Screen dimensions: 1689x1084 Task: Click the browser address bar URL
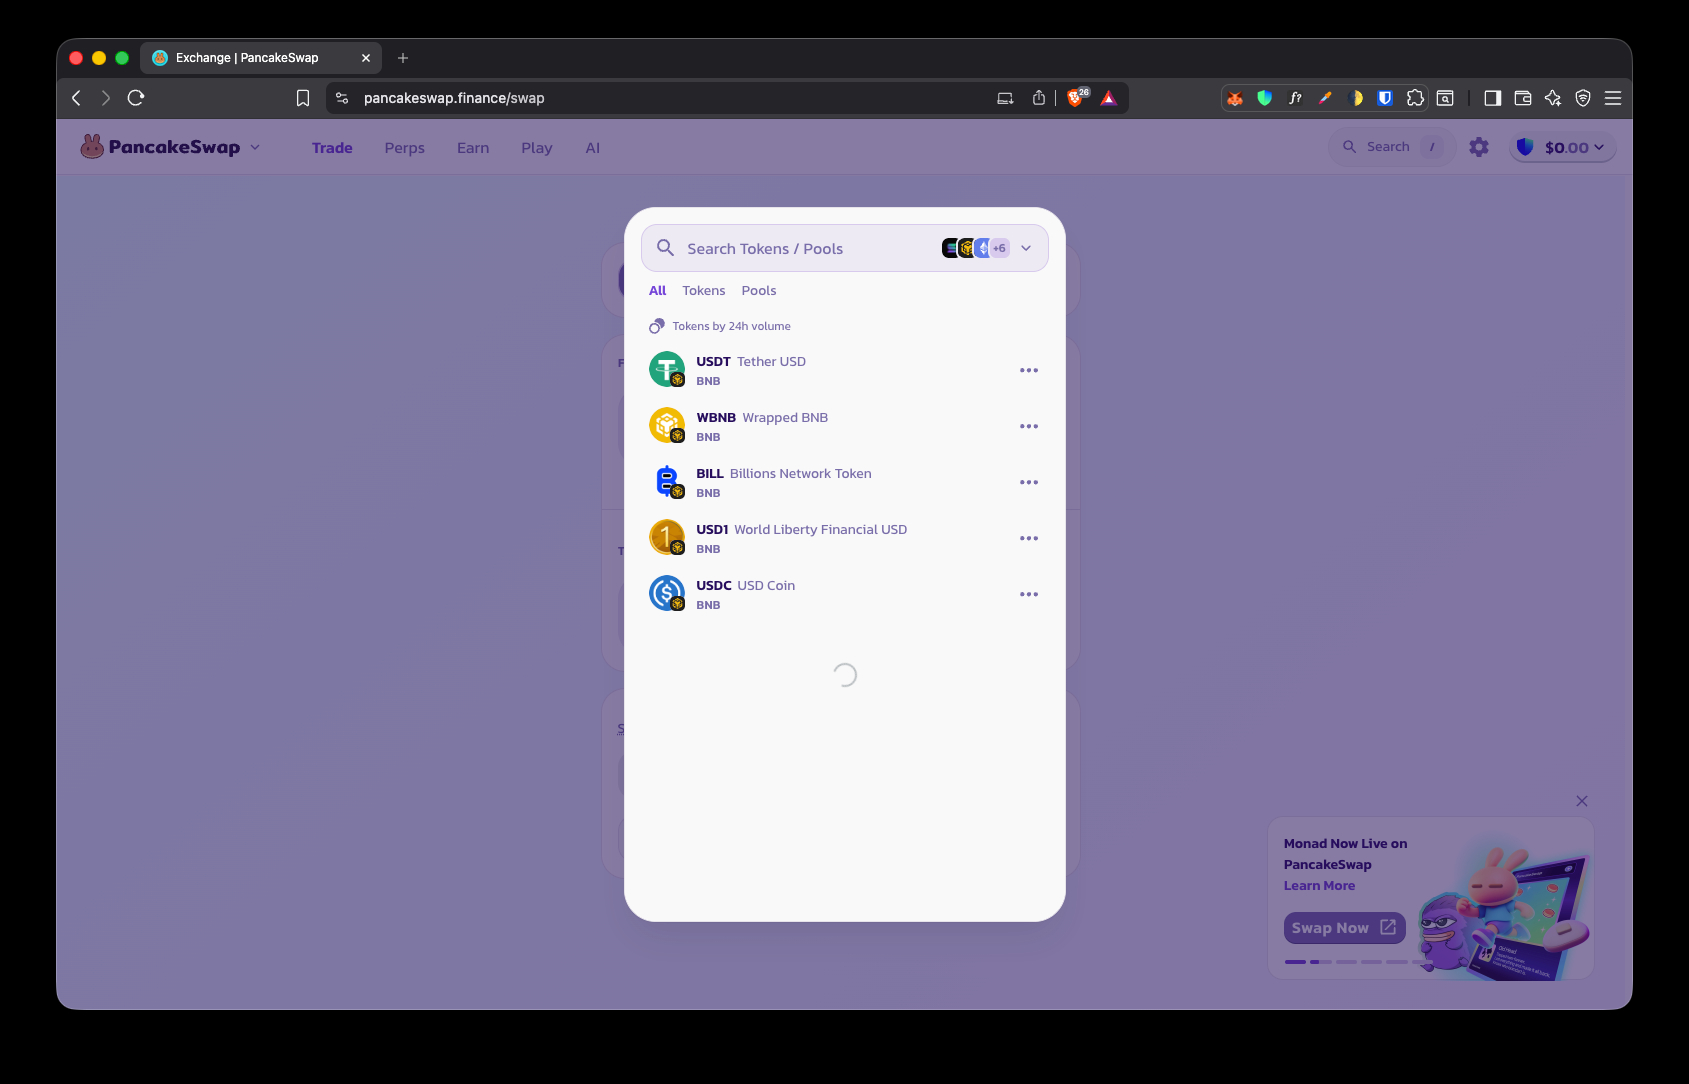[x=454, y=98]
